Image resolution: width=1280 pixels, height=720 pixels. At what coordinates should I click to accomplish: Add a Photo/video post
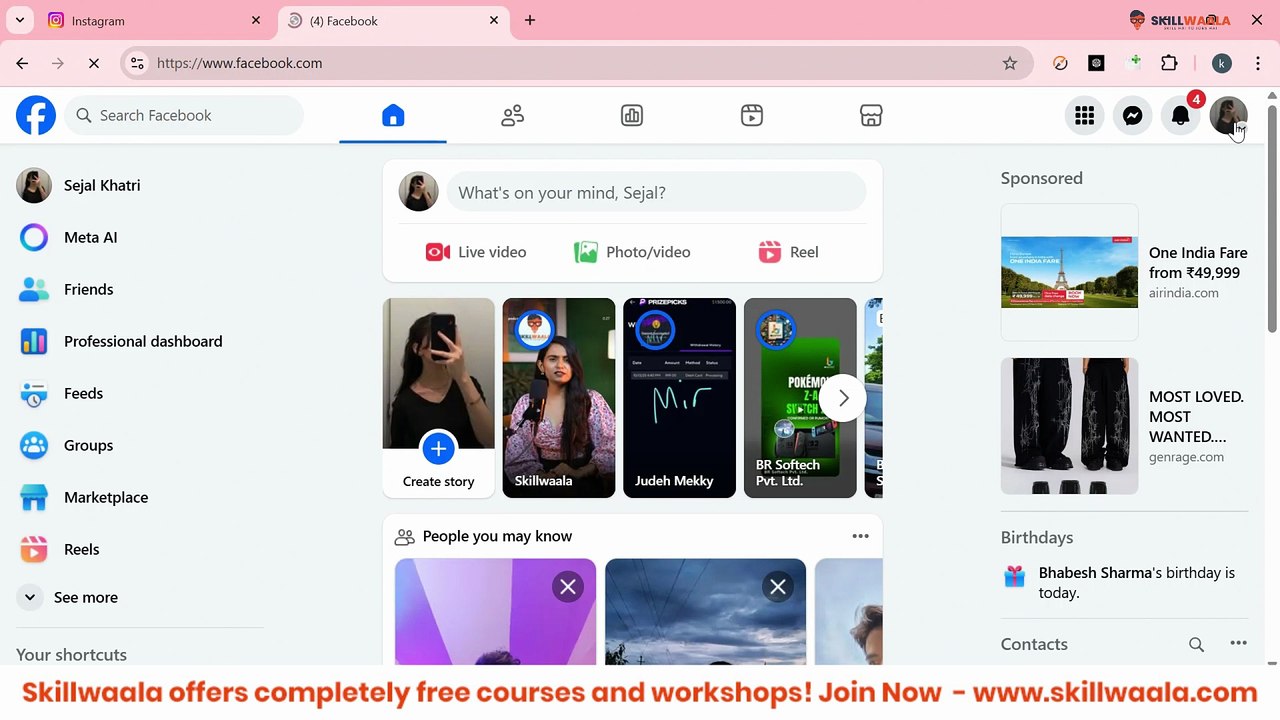(x=632, y=252)
